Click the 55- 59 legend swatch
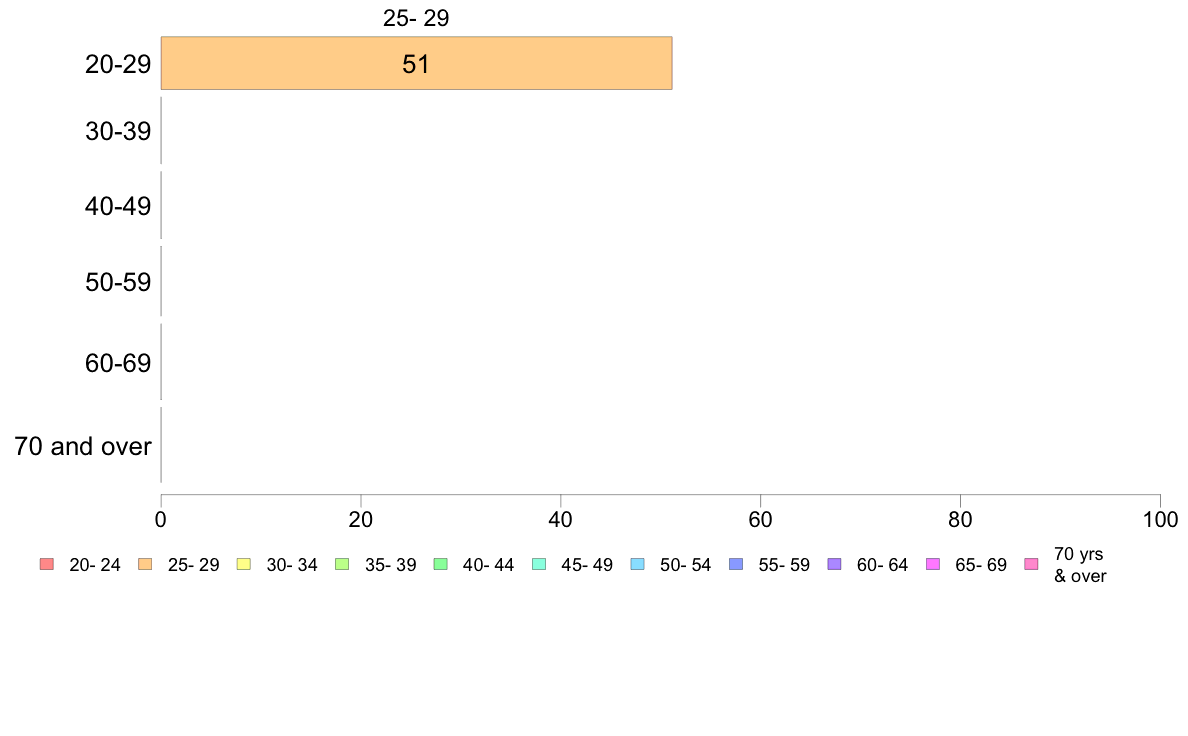This screenshot has height=736, width=1188. point(736,564)
